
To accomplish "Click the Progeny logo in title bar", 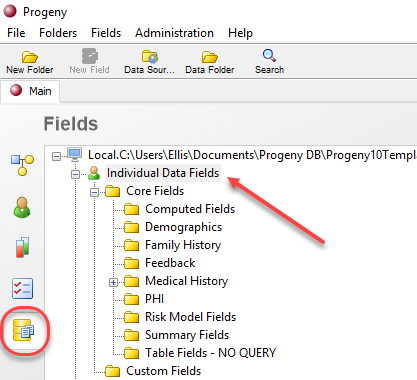I will [10, 11].
